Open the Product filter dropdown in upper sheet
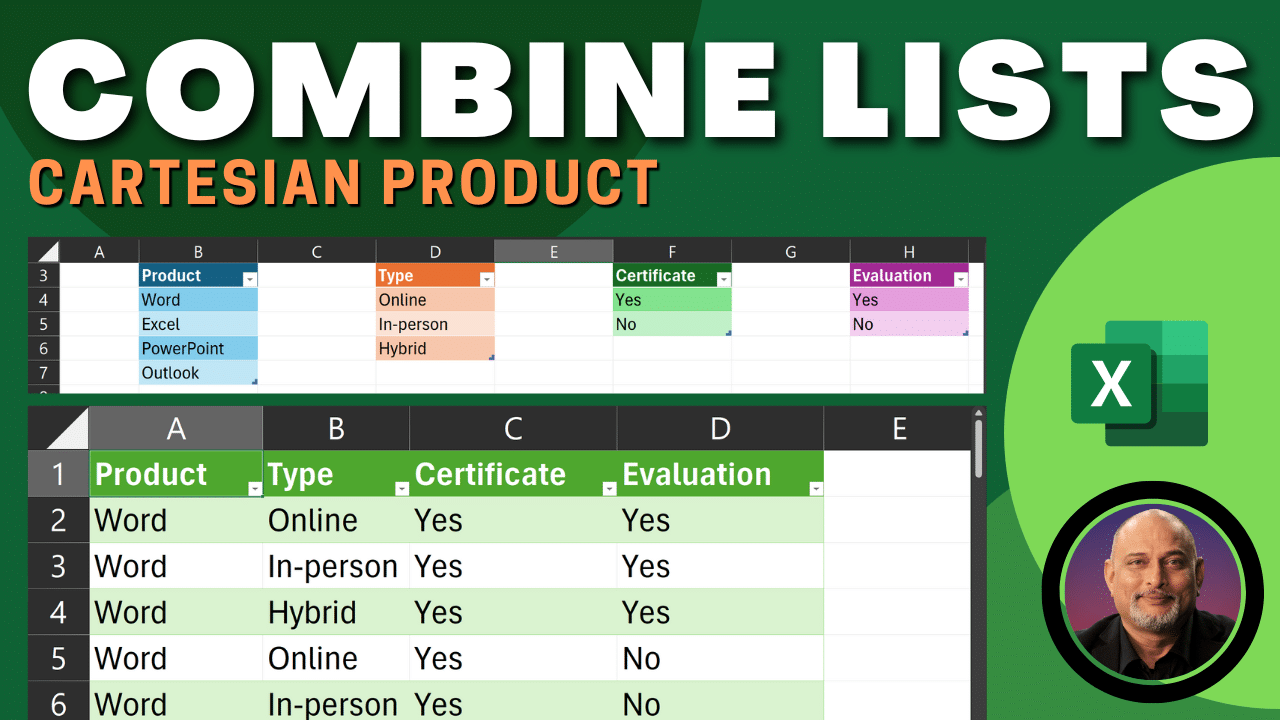 coord(250,280)
